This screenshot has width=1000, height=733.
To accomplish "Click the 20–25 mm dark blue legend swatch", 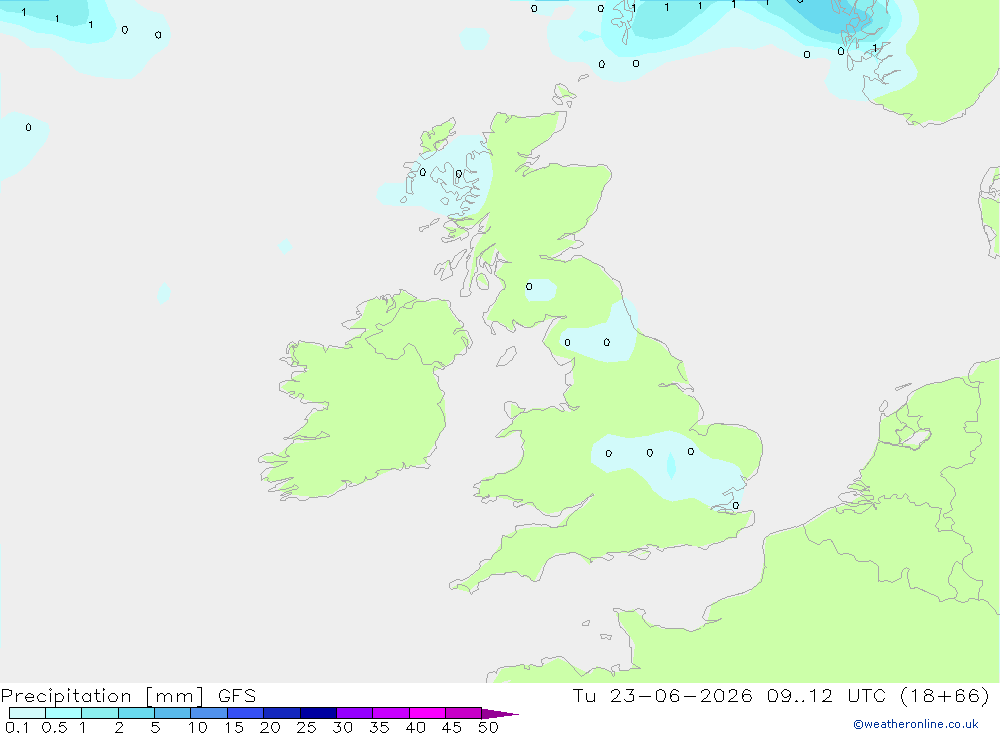I will pyautogui.click(x=282, y=713).
